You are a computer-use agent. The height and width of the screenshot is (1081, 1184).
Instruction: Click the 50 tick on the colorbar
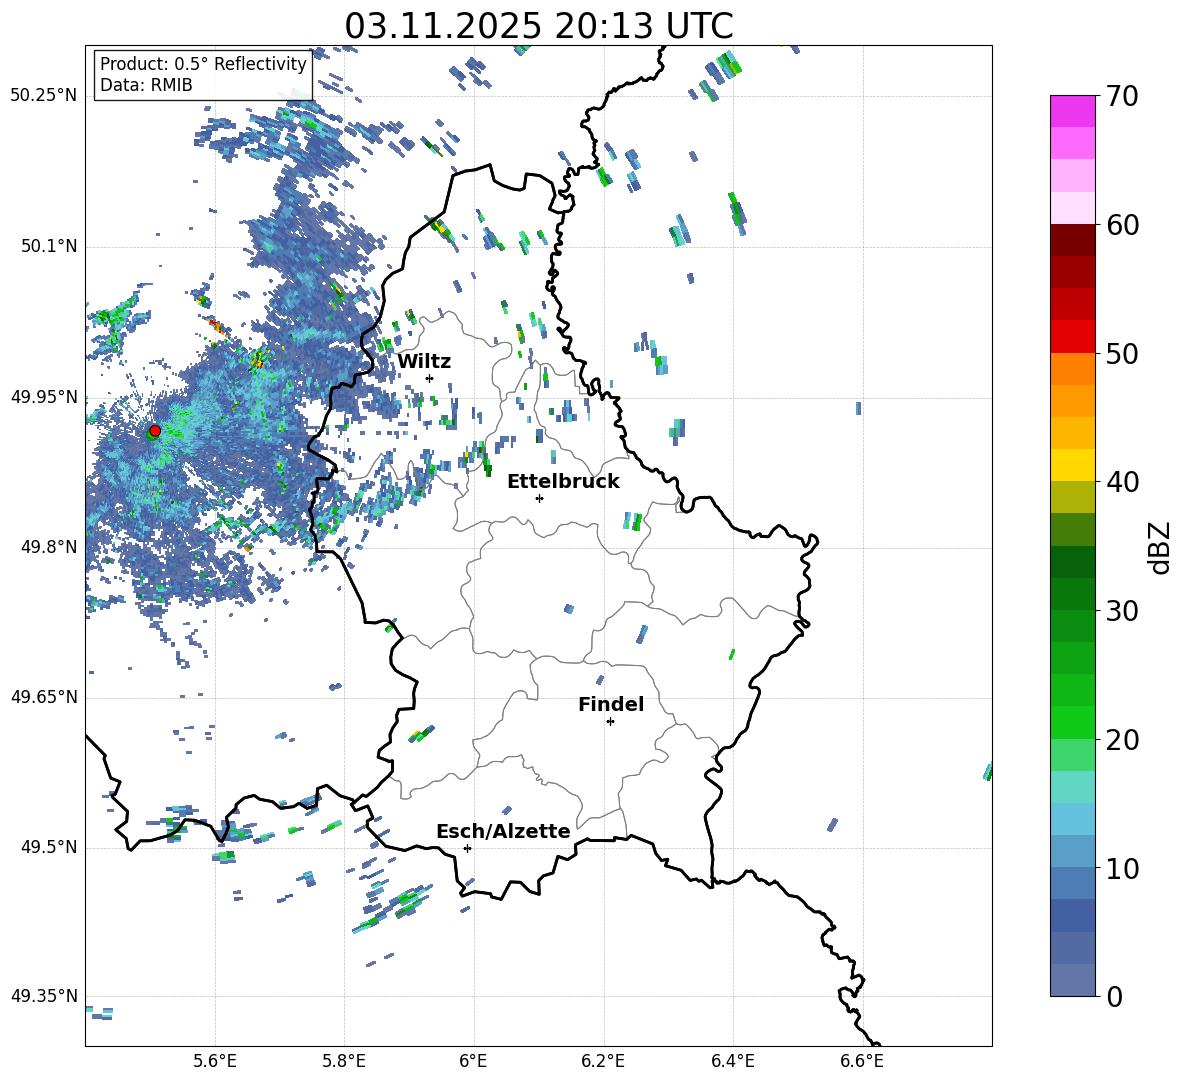[1121, 354]
